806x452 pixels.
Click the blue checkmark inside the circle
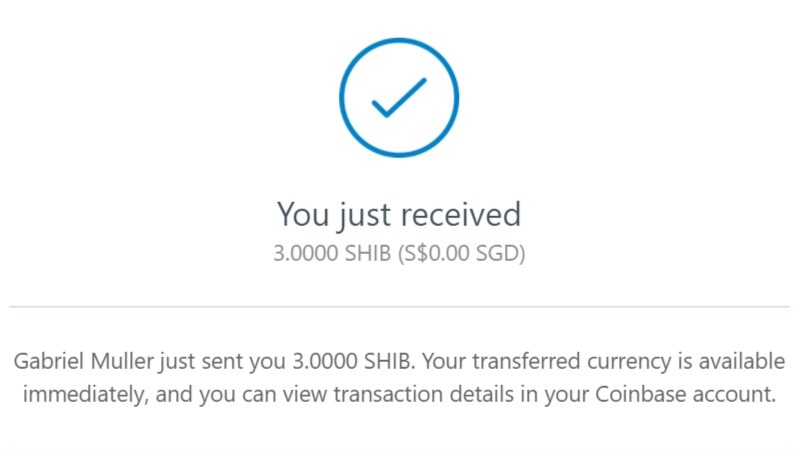399,98
